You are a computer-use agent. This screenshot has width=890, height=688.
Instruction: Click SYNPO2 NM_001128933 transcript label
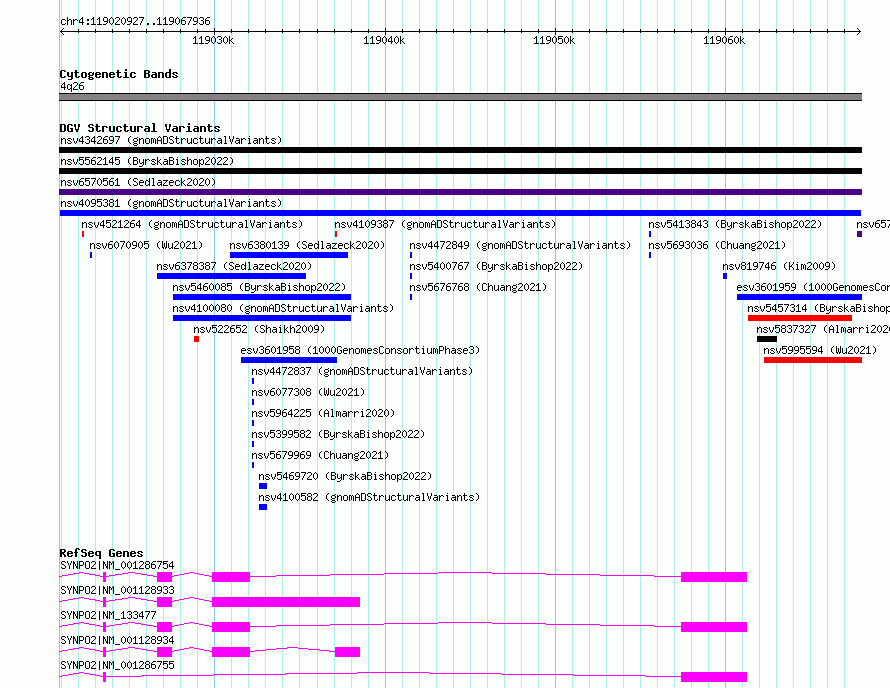117,590
